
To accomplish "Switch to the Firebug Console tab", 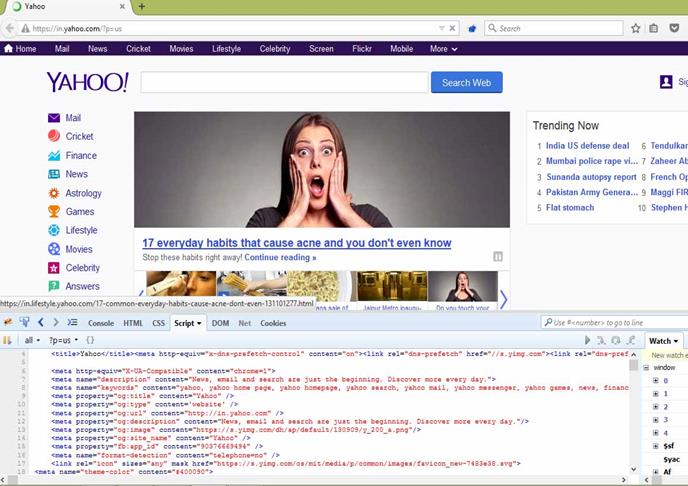I will 101,323.
